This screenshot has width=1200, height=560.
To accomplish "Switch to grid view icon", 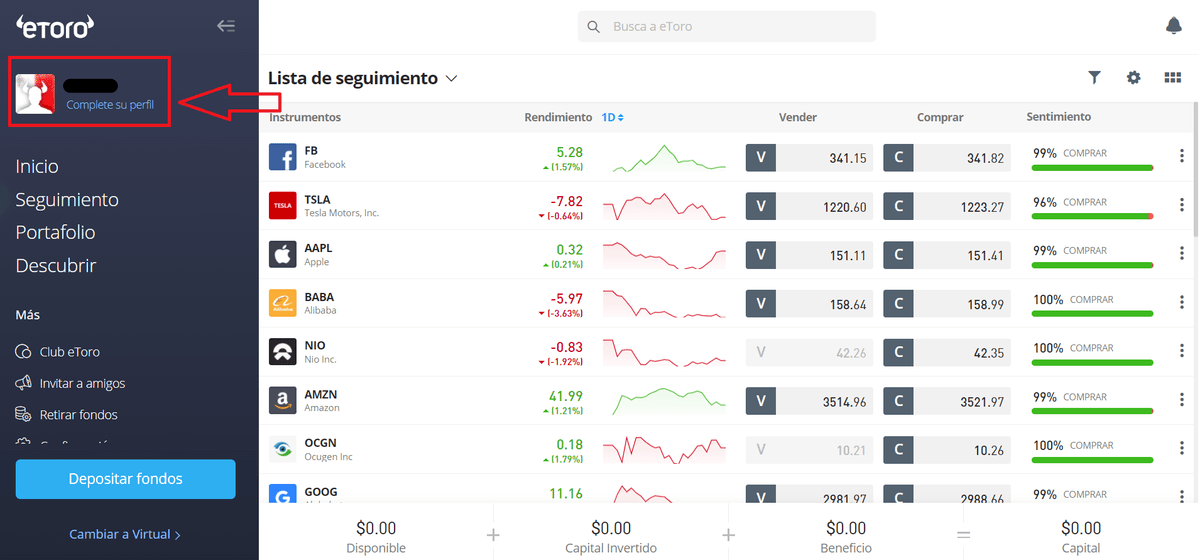I will 1173,78.
